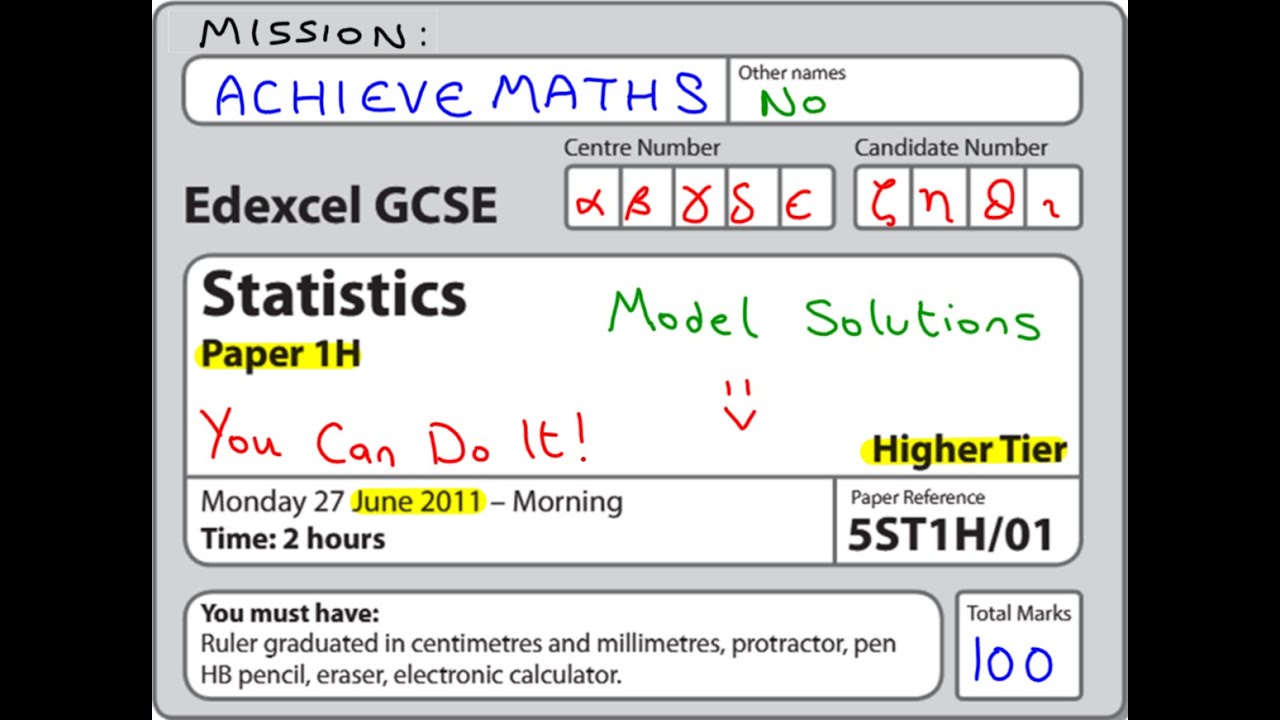Click the 'You must have:' heading
This screenshot has height=720, width=1280.
point(290,613)
